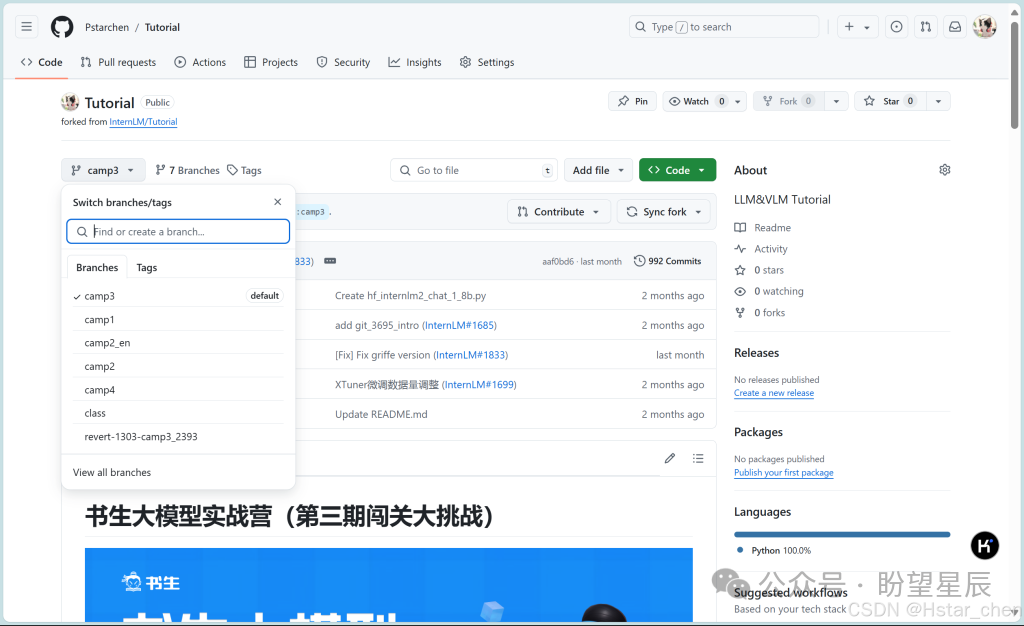Open the Readme link in About
Screen dimensions: 1024x626
coord(763,227)
